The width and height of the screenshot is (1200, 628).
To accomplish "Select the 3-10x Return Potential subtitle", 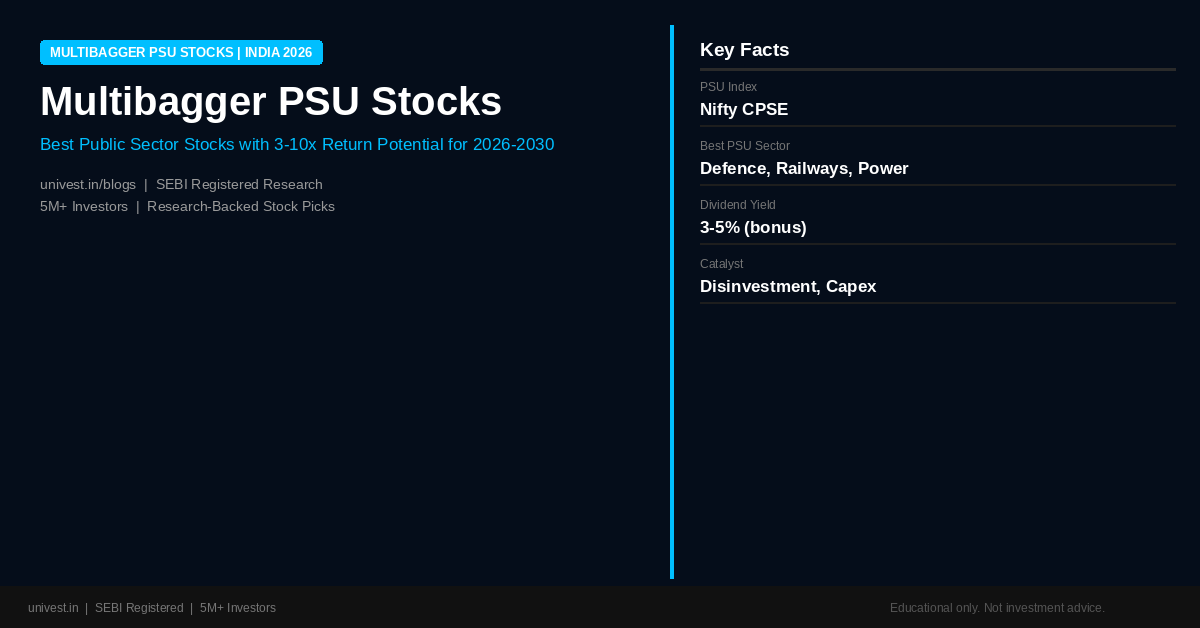I will point(297,145).
